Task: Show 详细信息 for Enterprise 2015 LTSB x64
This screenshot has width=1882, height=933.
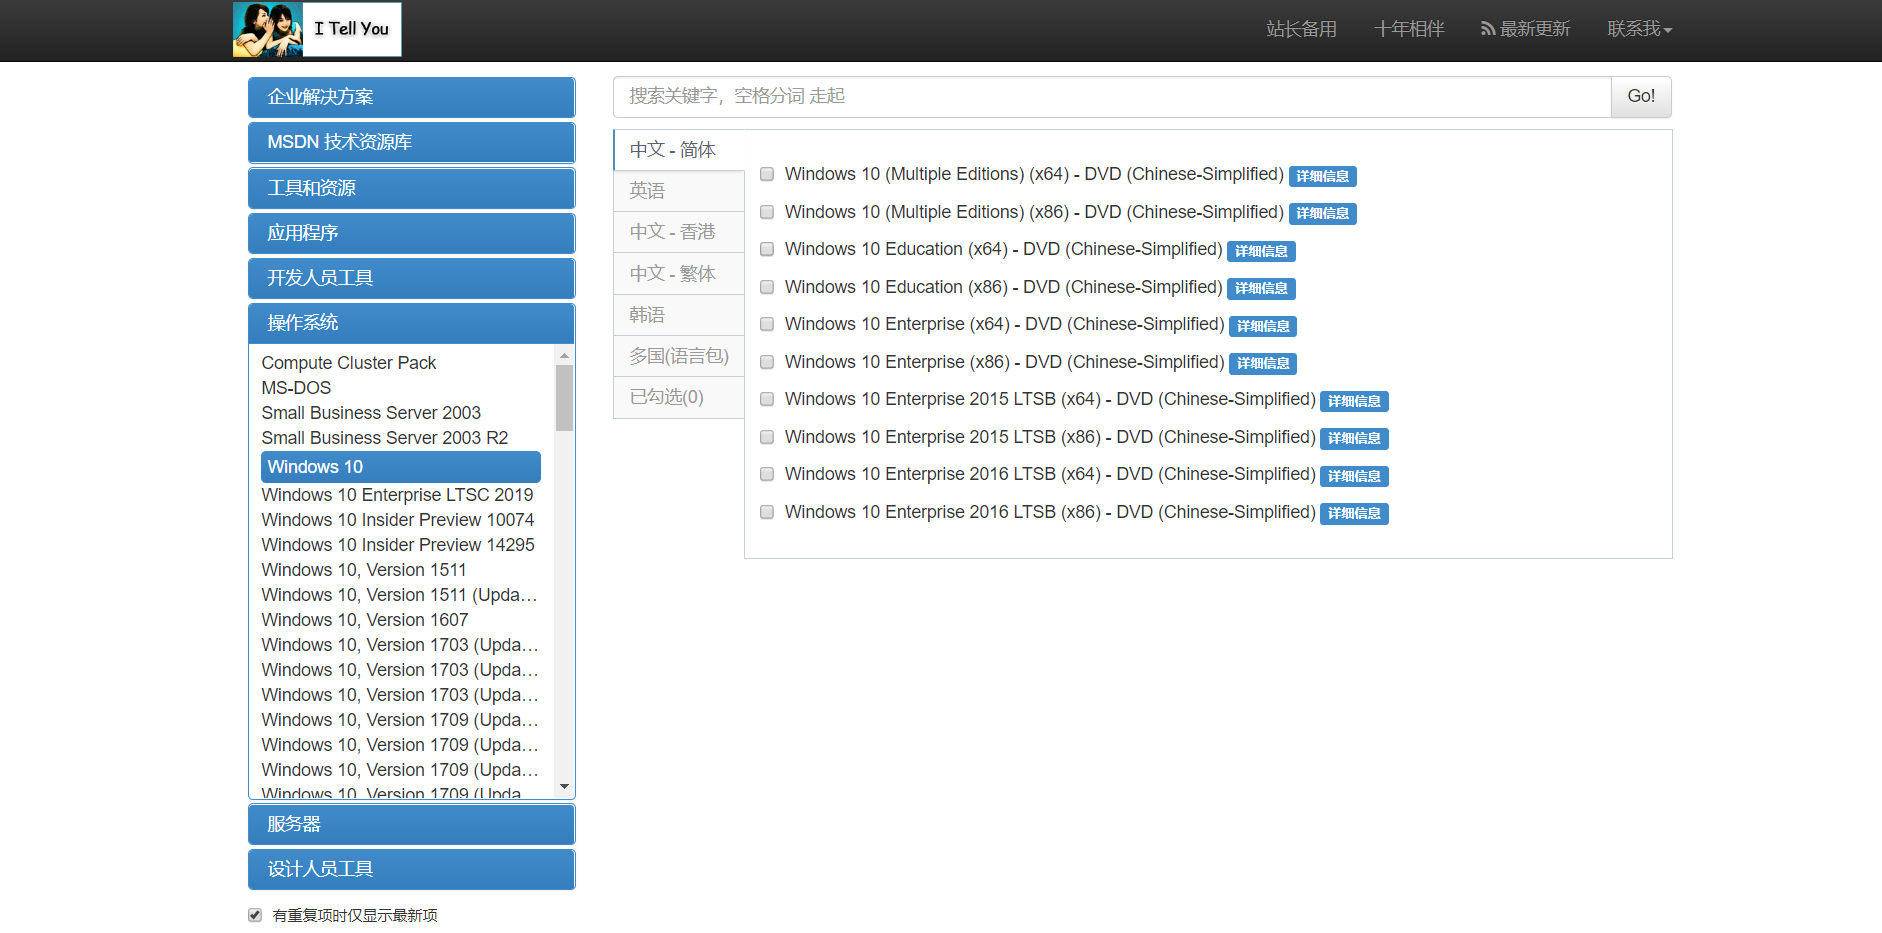Action: coord(1354,401)
